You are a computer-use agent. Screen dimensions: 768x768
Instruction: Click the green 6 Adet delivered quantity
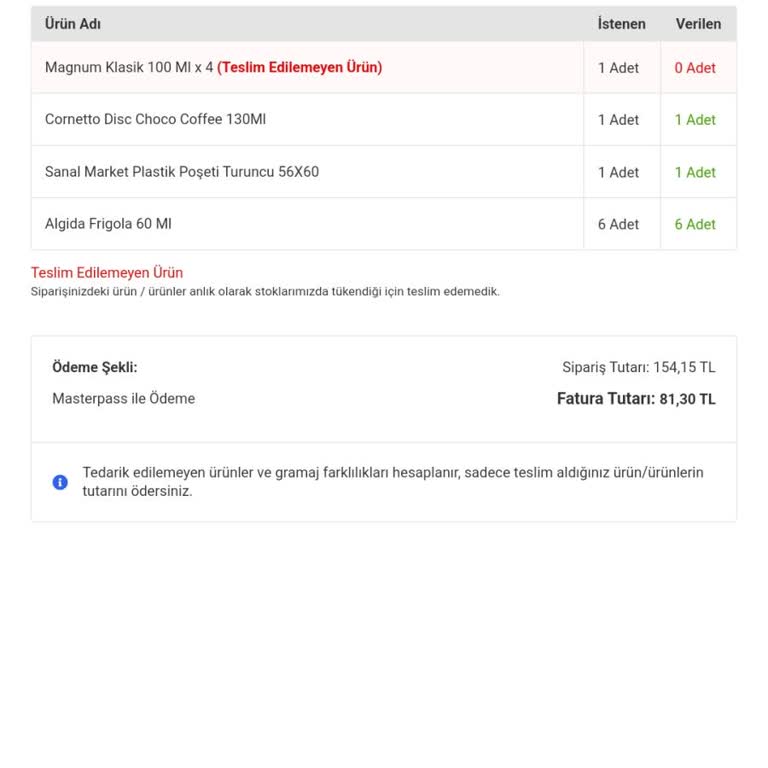click(x=695, y=224)
